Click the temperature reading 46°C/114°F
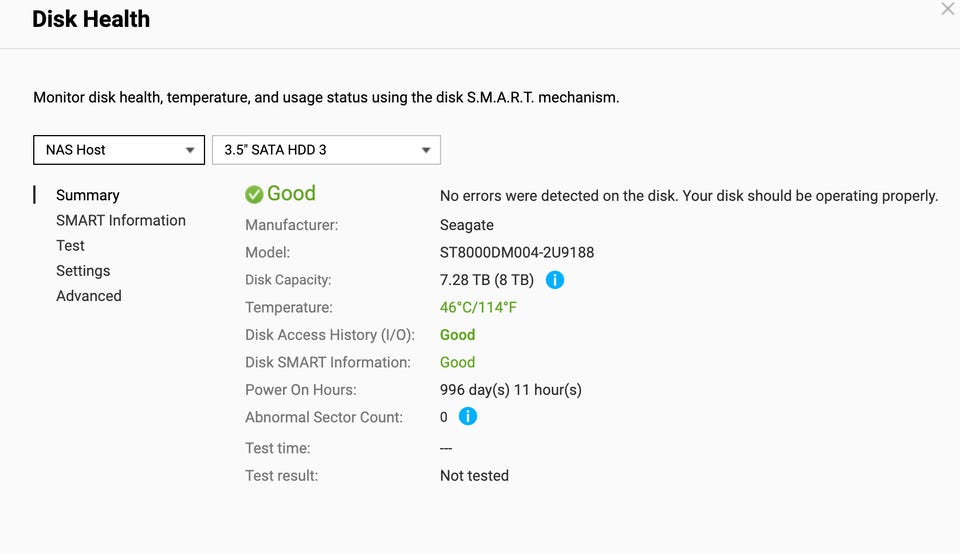The height and width of the screenshot is (554, 960). (x=478, y=307)
